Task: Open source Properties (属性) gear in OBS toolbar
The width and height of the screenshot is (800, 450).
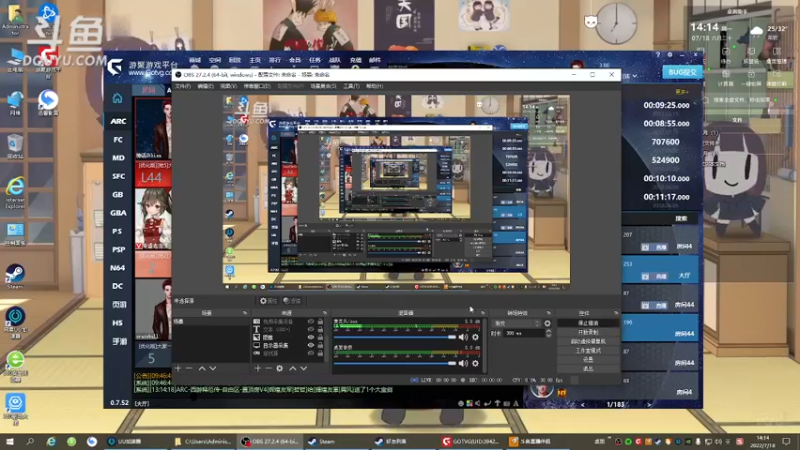Action: coord(268,301)
